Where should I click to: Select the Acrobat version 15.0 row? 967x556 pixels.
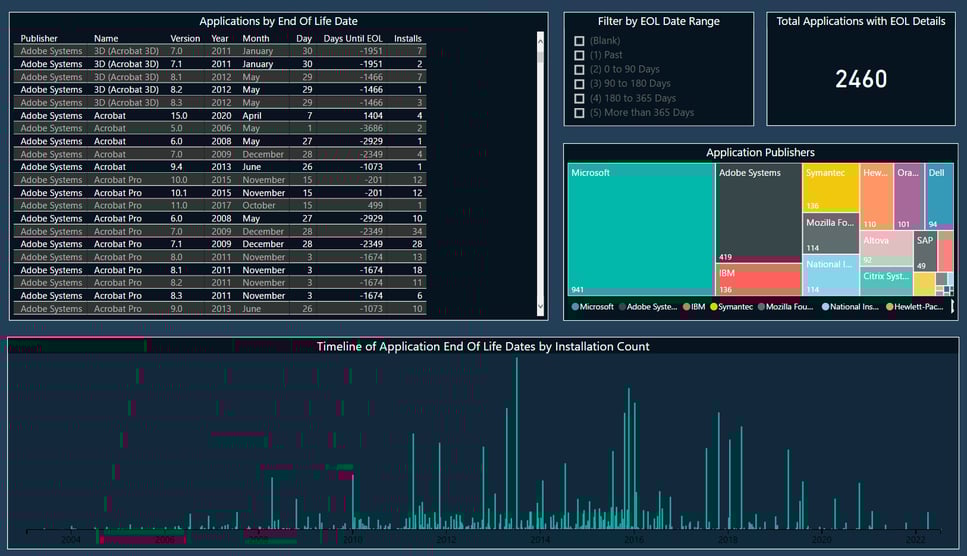tap(220, 115)
